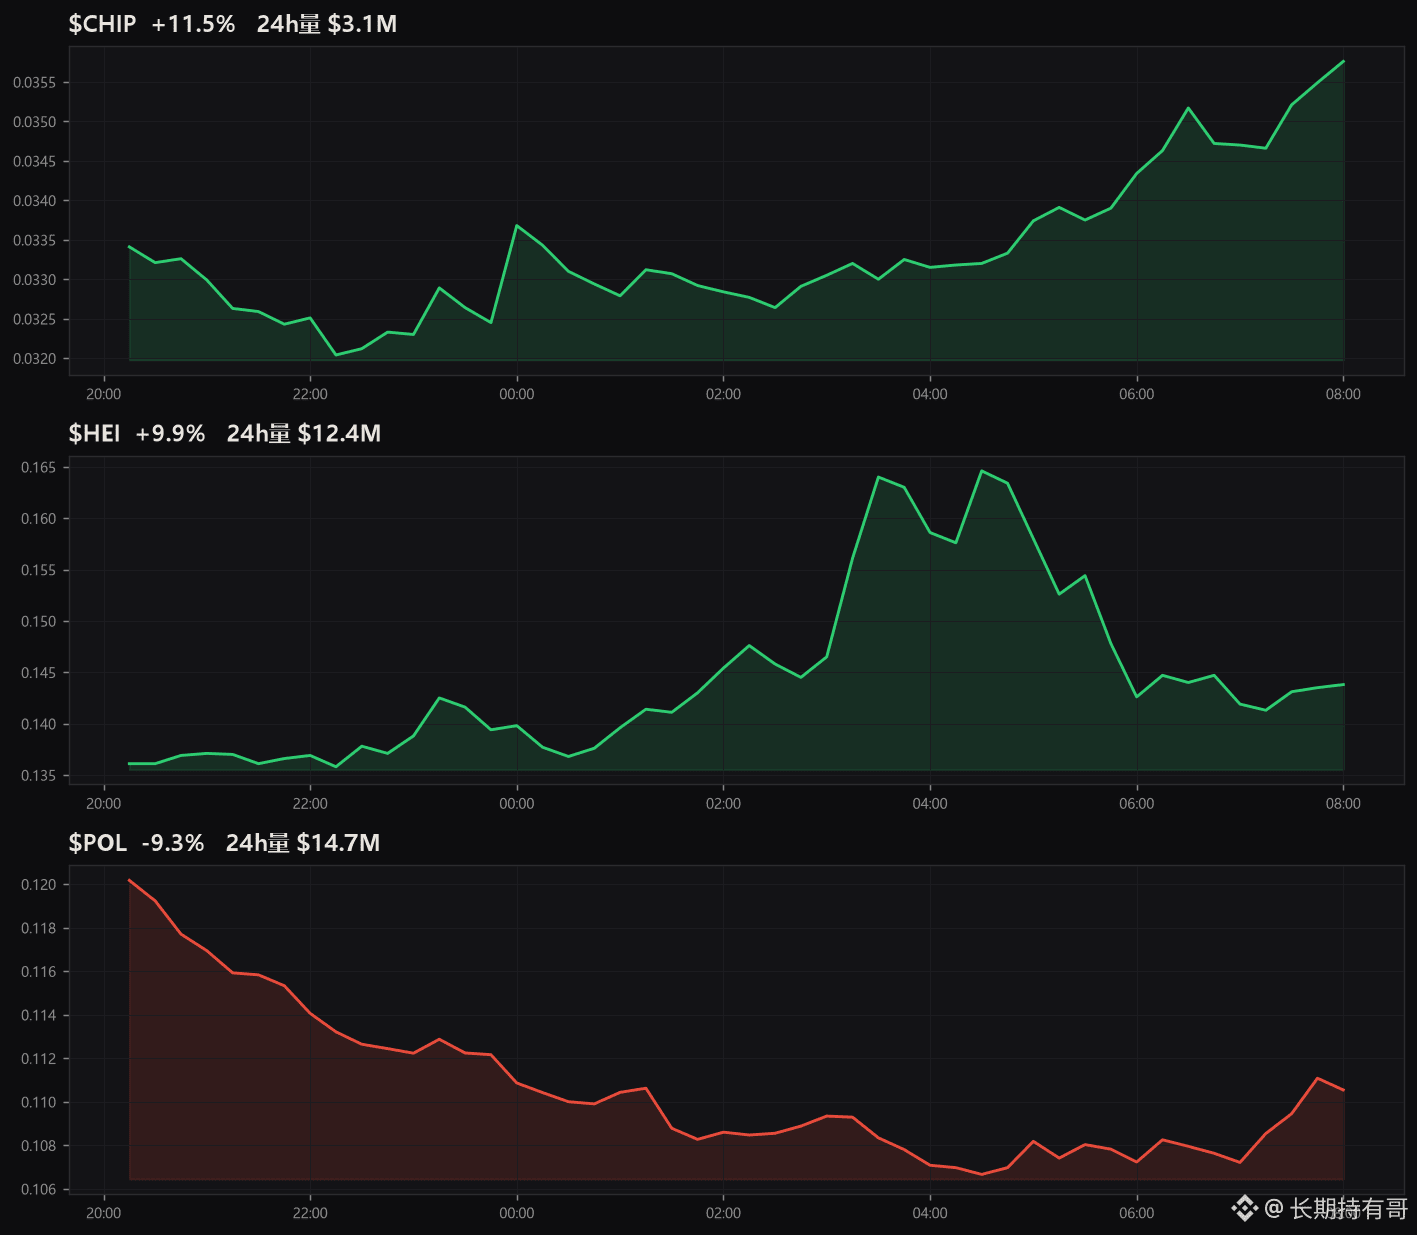Click the 08:00 time label under $HEI chart

1343,804
